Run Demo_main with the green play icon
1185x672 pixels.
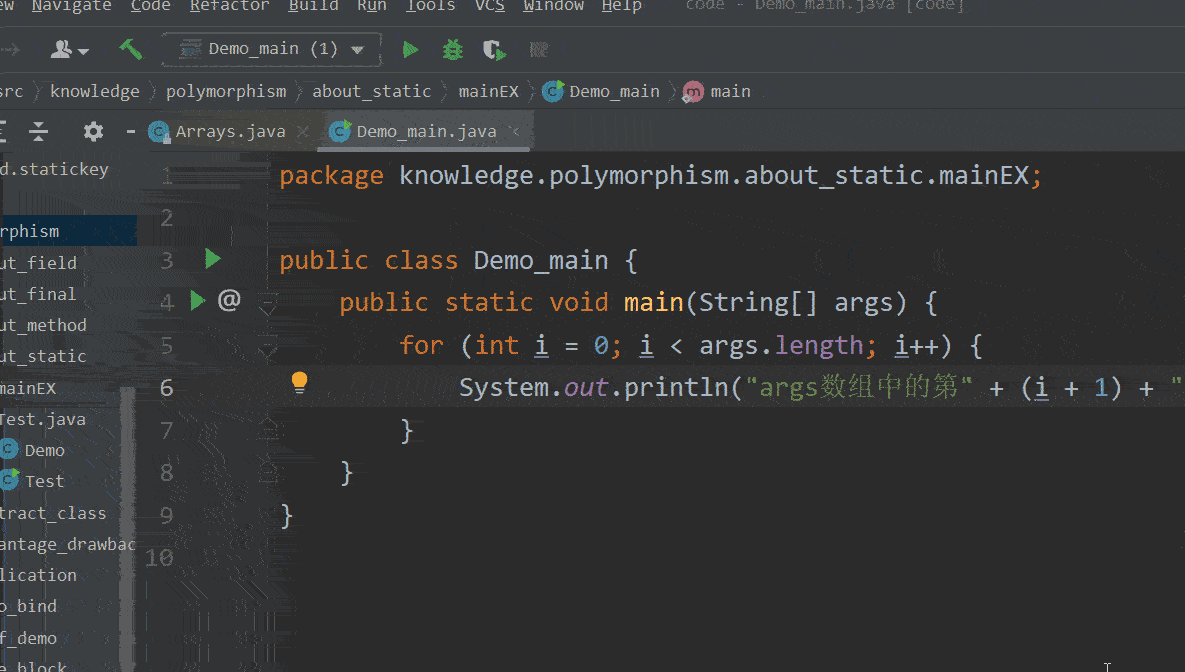[410, 50]
